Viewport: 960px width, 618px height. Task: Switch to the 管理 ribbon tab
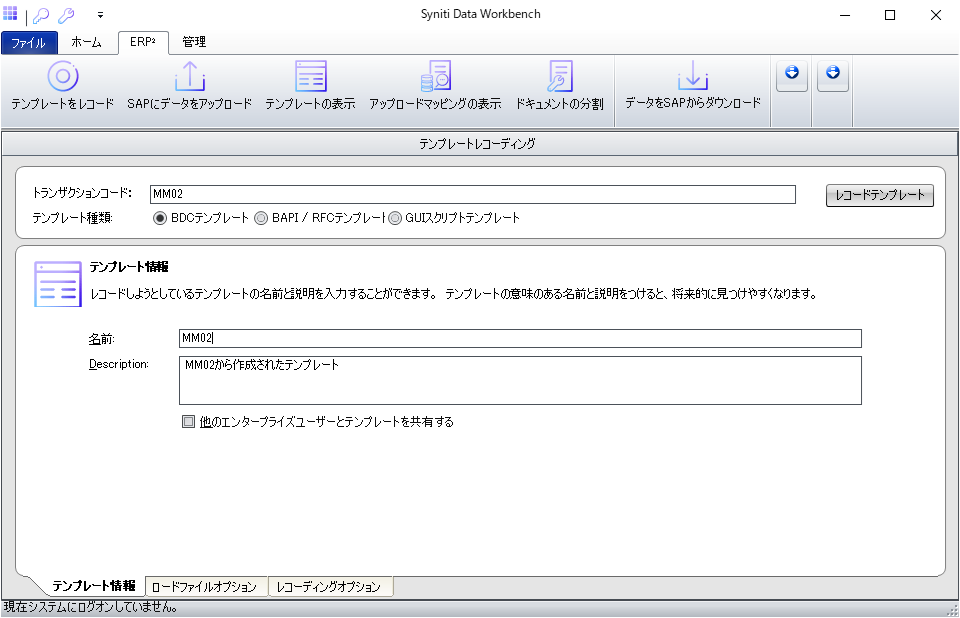(194, 43)
